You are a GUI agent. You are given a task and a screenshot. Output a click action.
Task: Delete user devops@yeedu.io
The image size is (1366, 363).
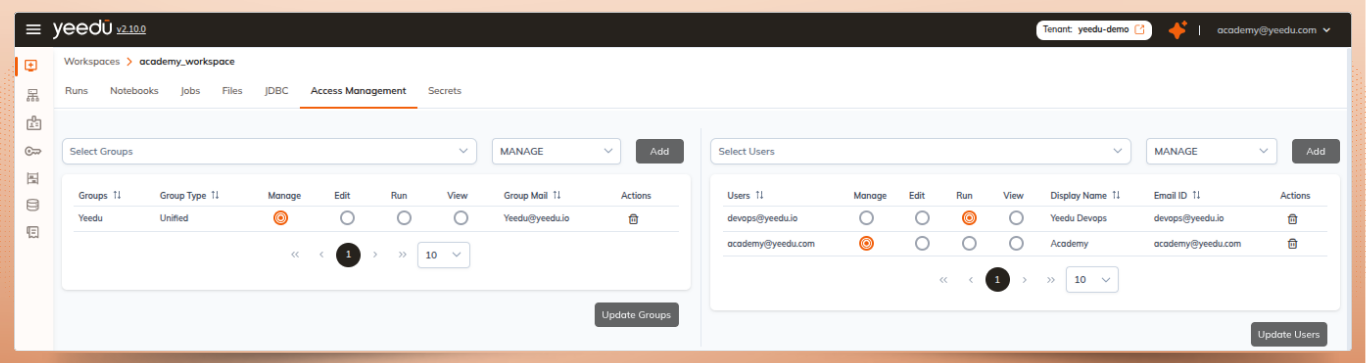pyautogui.click(x=1292, y=218)
